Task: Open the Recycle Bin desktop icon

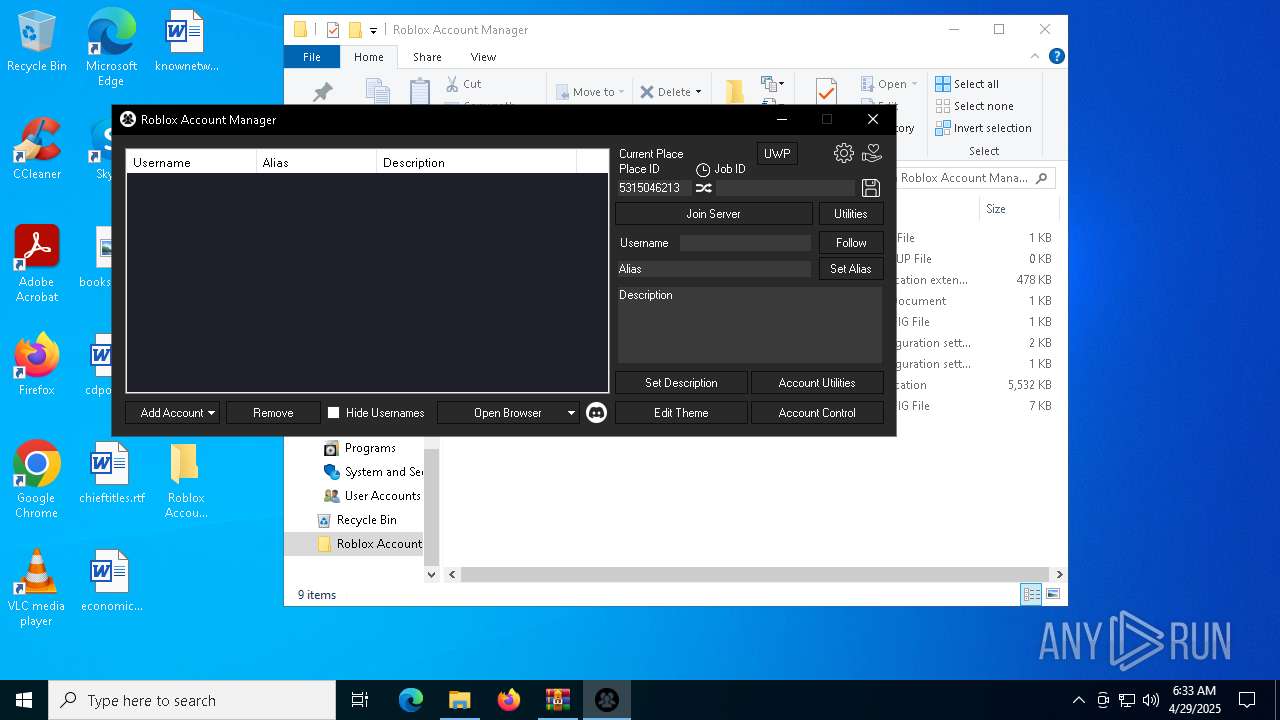Action: [37, 41]
